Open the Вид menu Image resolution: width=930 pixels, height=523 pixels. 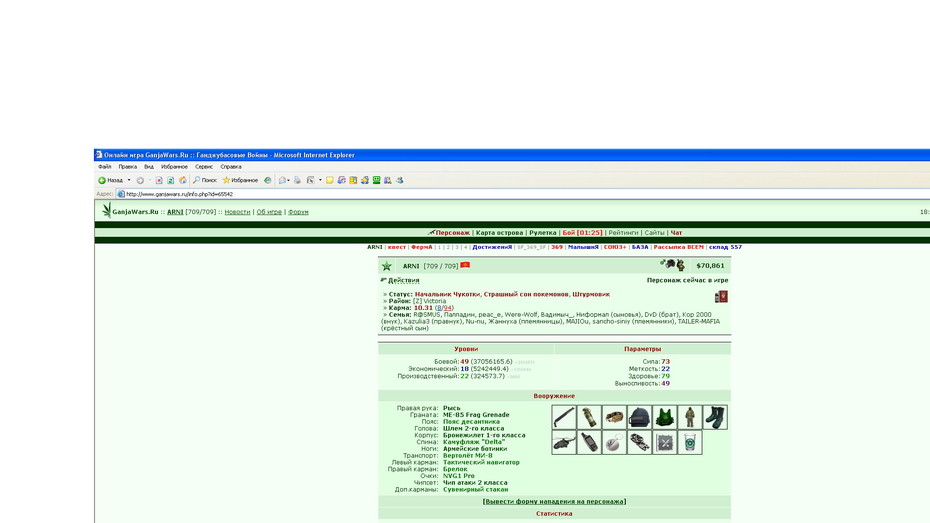pos(149,167)
